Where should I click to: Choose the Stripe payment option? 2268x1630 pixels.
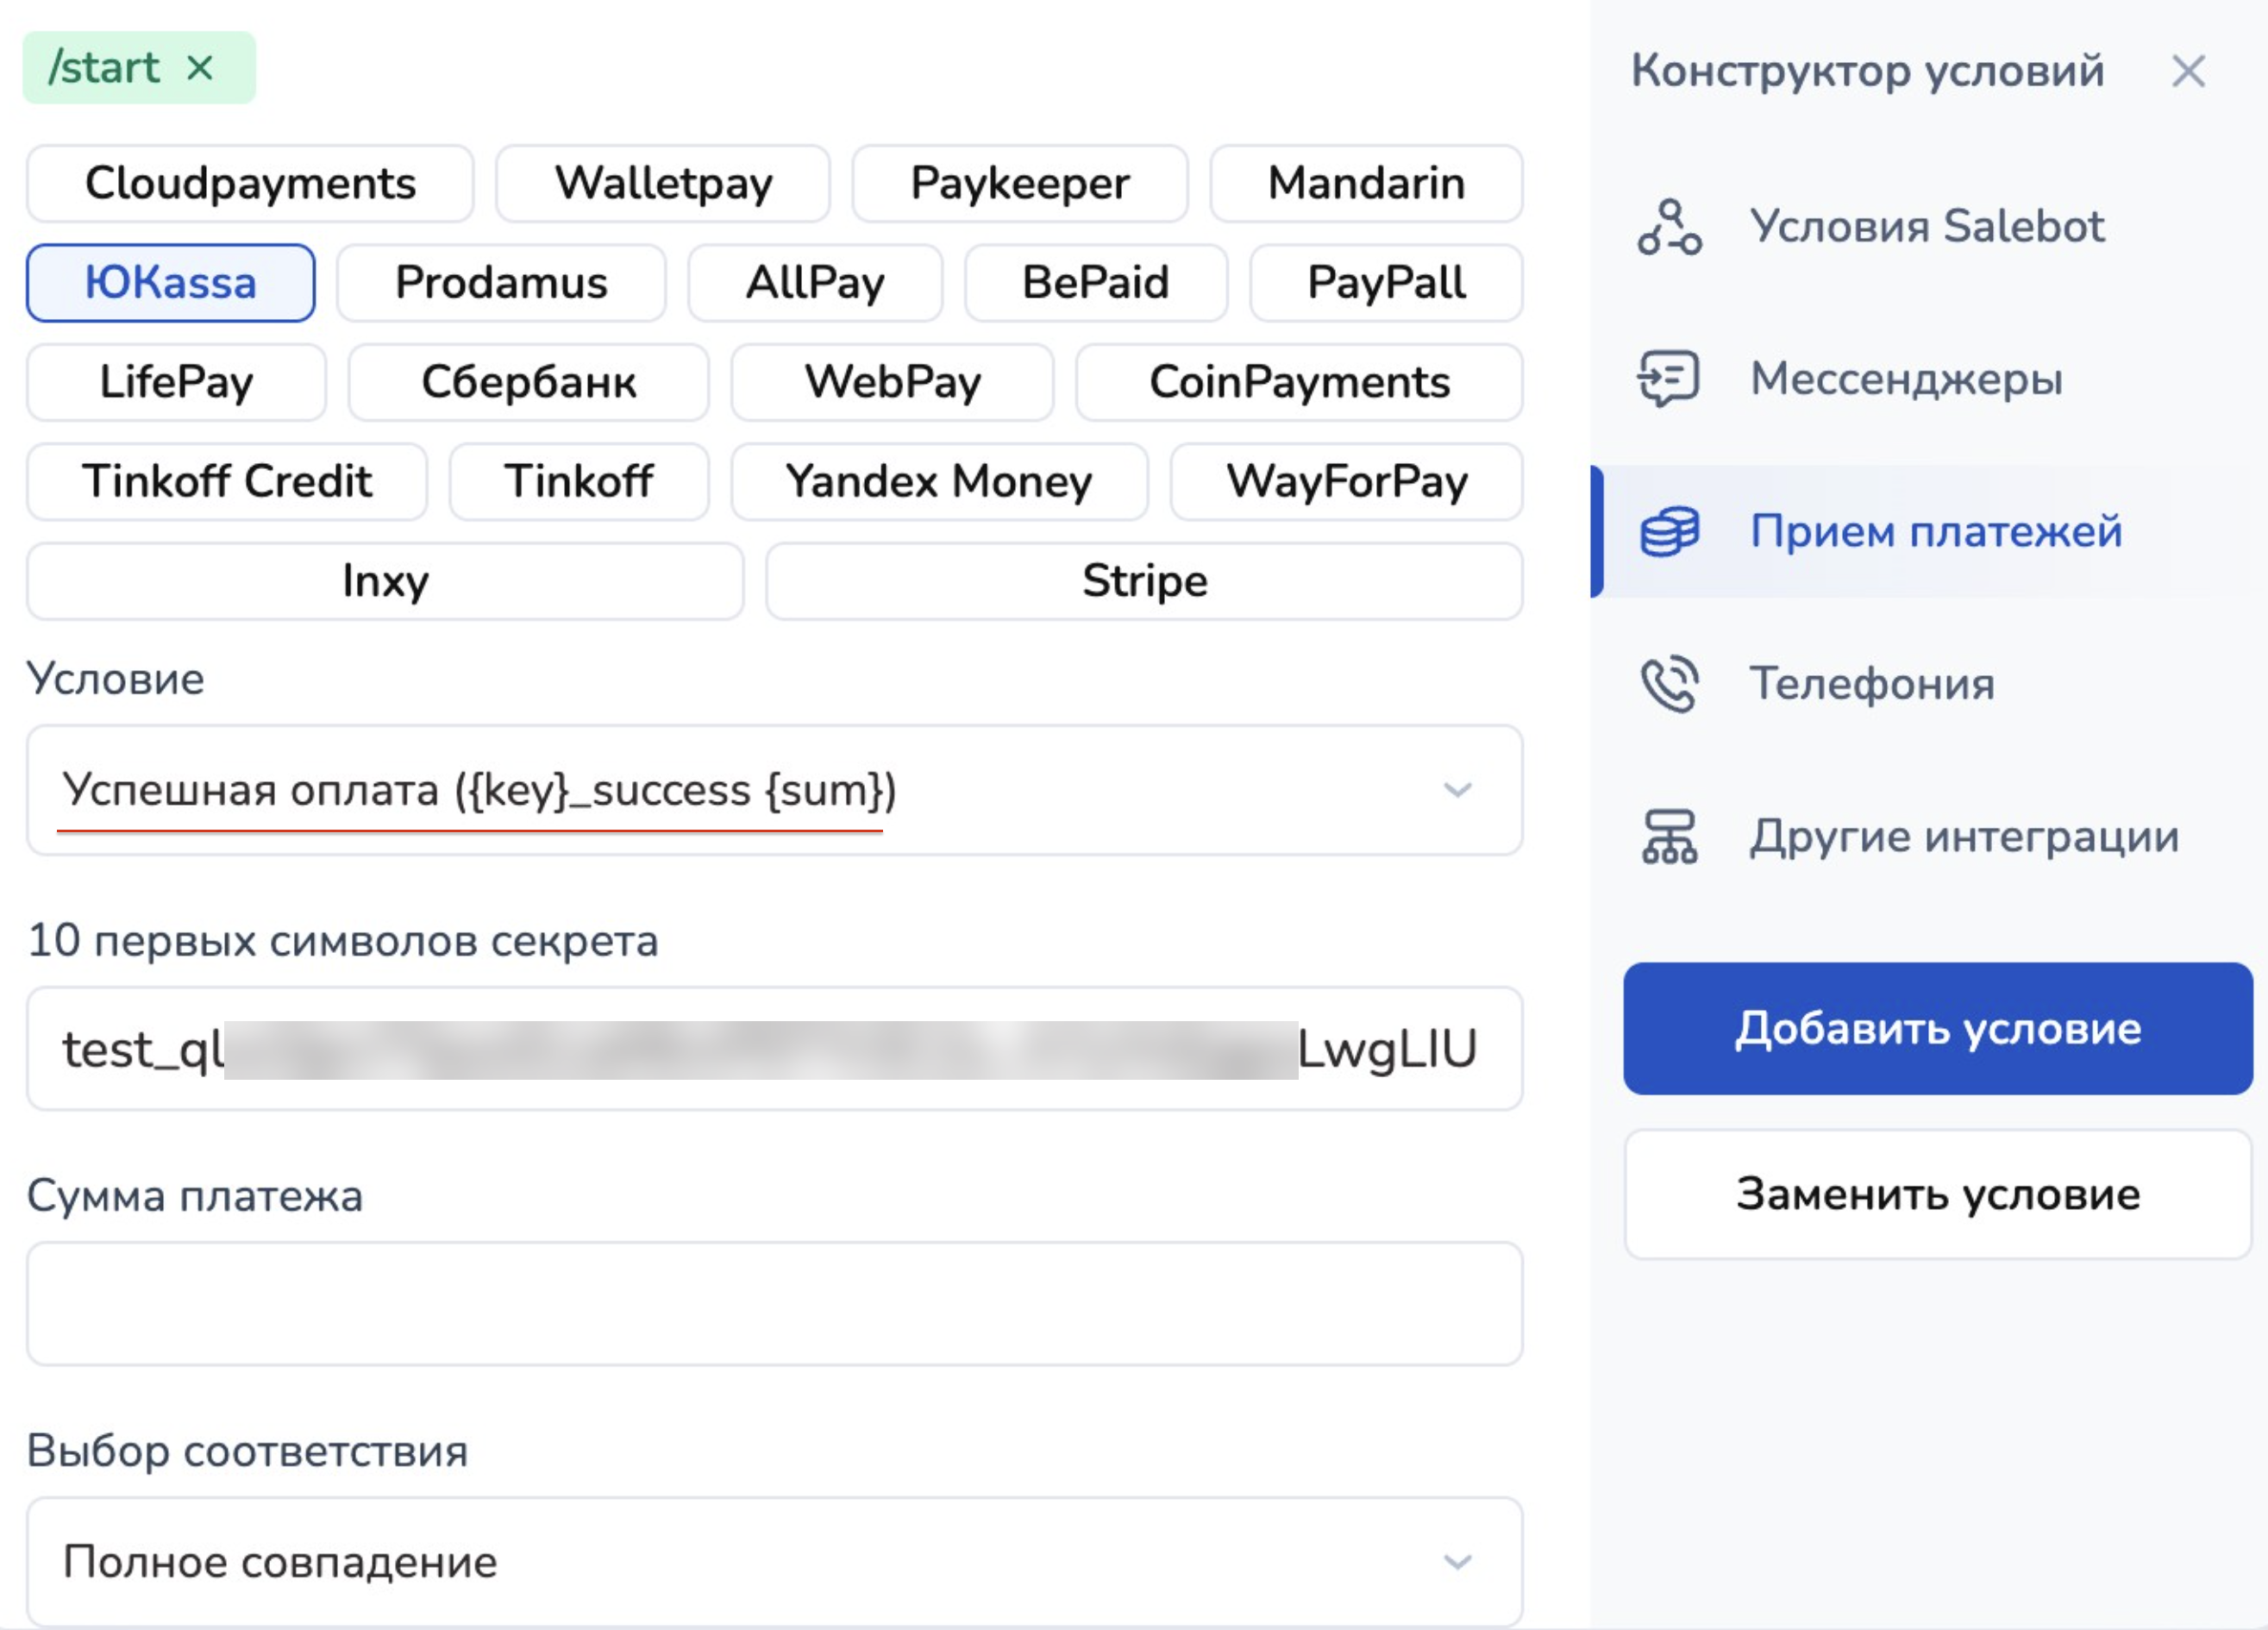coord(1144,581)
